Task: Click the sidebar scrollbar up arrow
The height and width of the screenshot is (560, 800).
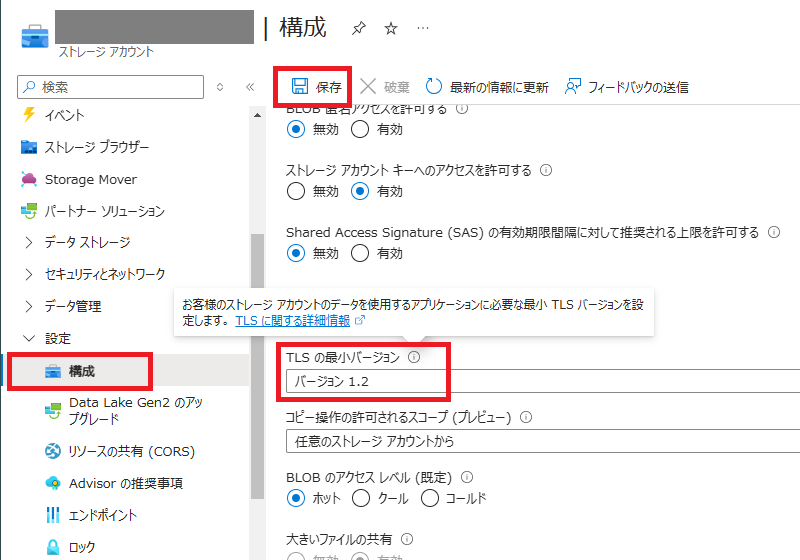Action: pyautogui.click(x=257, y=115)
